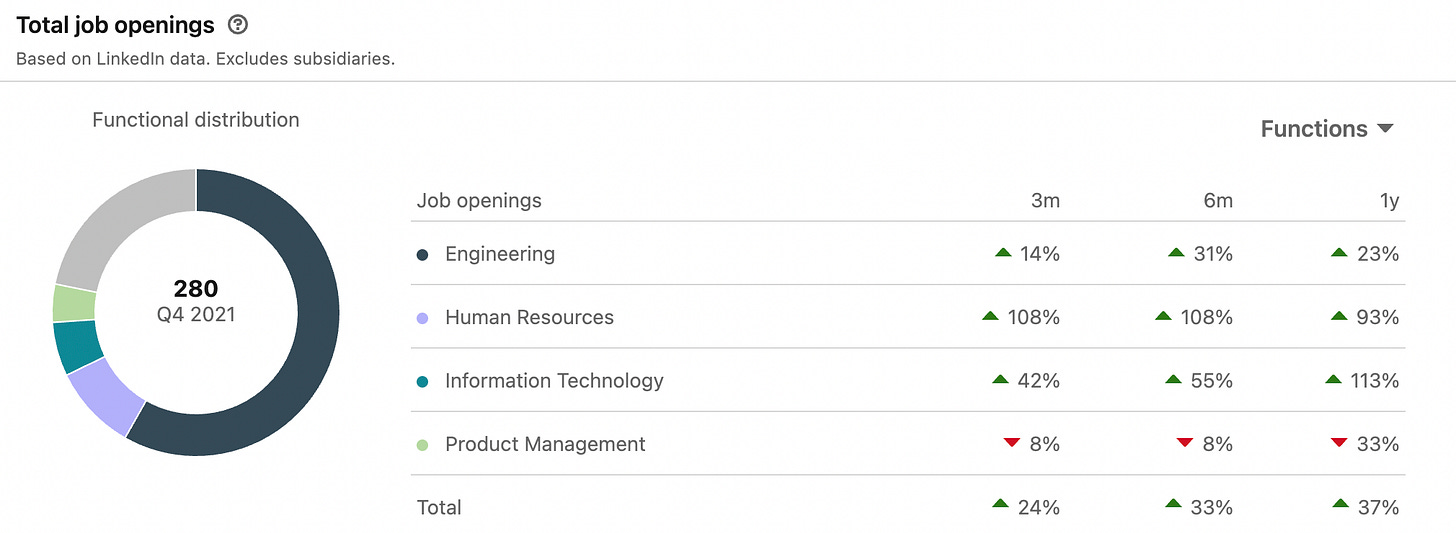Screen dimensions: 1456x533
Task: Click the Engineering row label
Action: point(500,254)
